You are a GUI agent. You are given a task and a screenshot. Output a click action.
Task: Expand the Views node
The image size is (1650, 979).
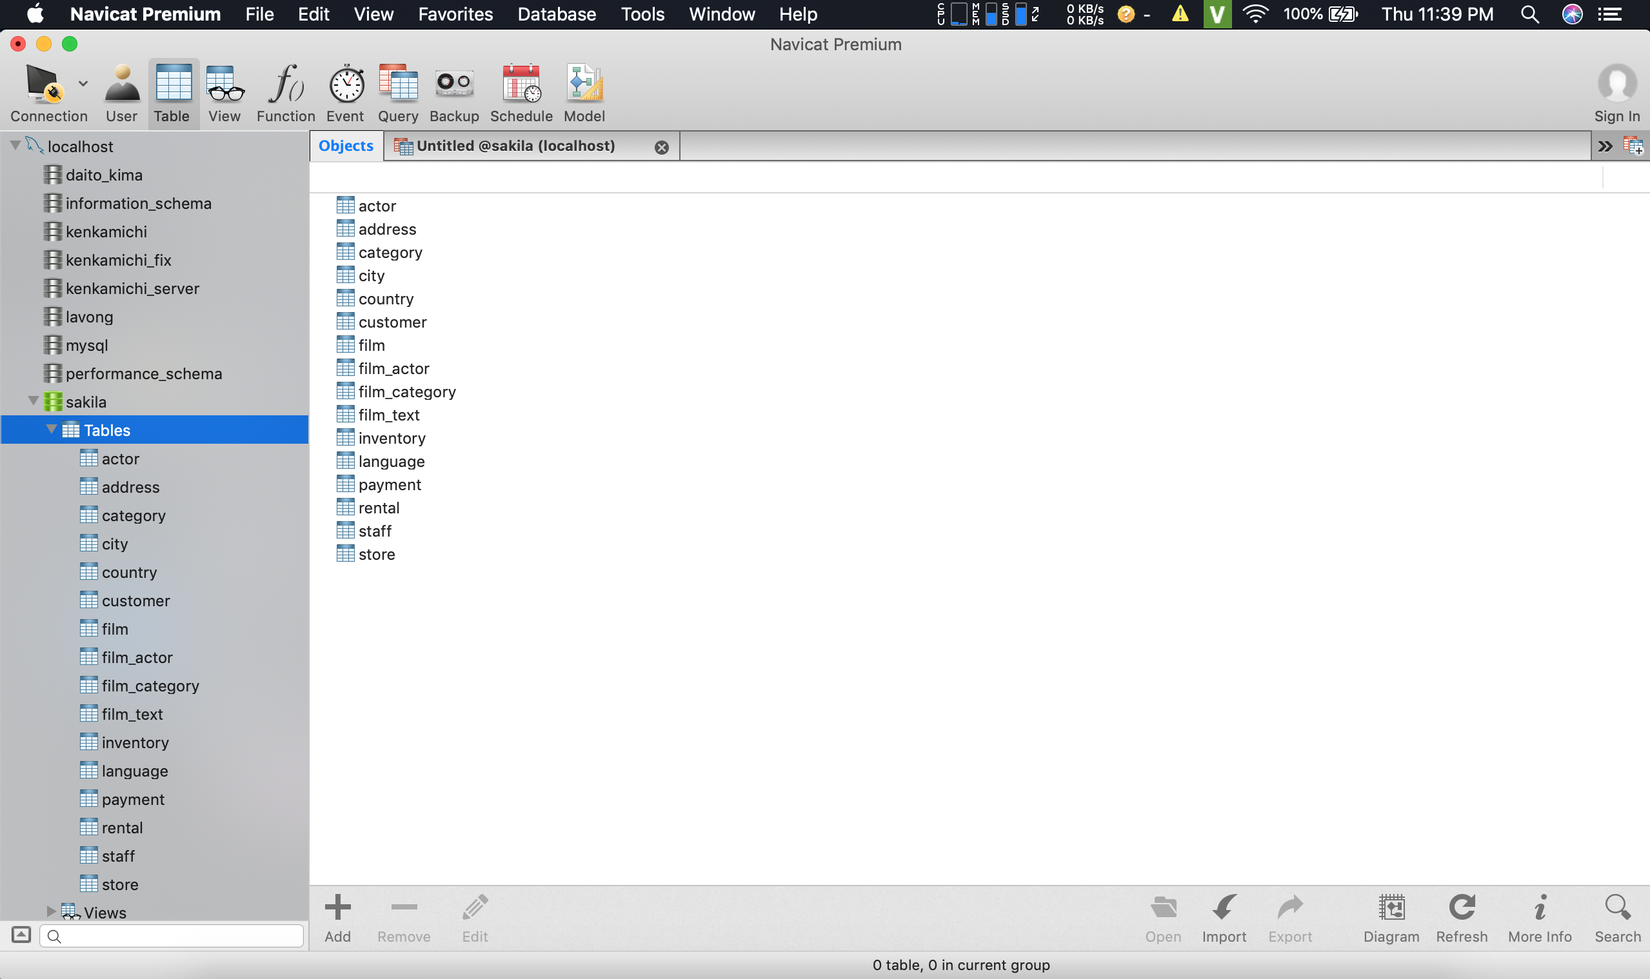click(51, 912)
